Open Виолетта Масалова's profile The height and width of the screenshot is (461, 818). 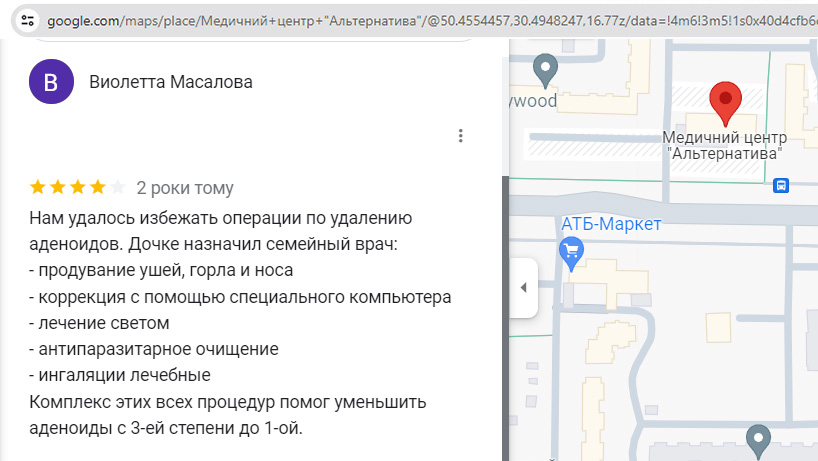[171, 82]
